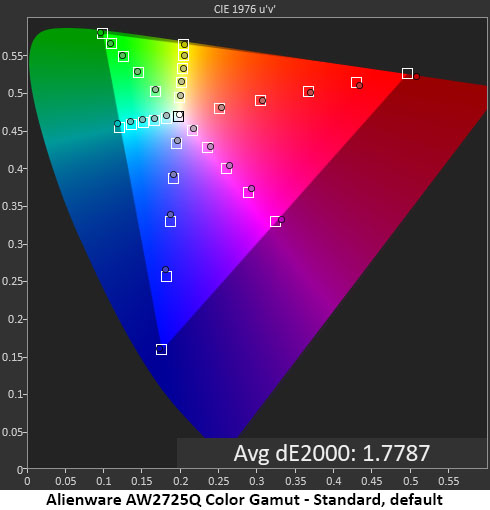Select the second blue square above the blue primary
This screenshot has height=510, width=490.
[x=170, y=221]
